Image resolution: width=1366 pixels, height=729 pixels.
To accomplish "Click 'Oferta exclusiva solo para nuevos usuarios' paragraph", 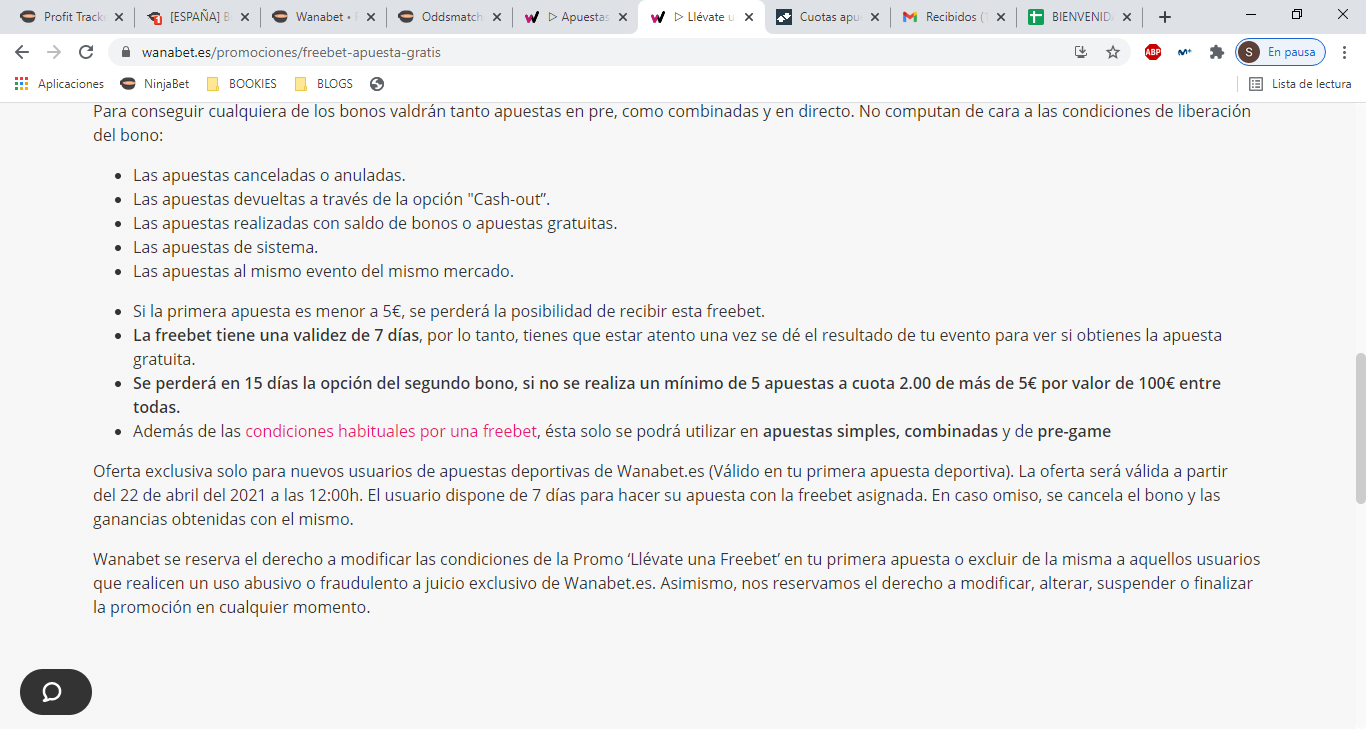I will (x=660, y=495).
